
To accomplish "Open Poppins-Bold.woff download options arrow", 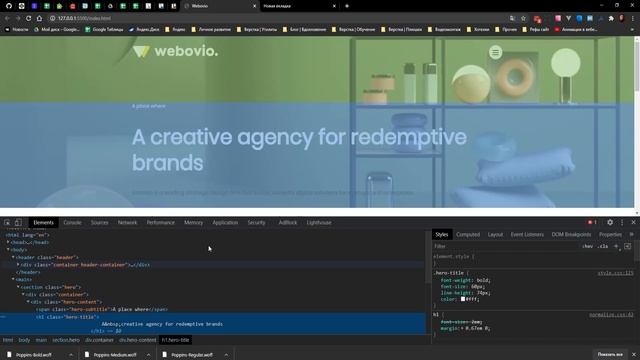I will (71, 355).
